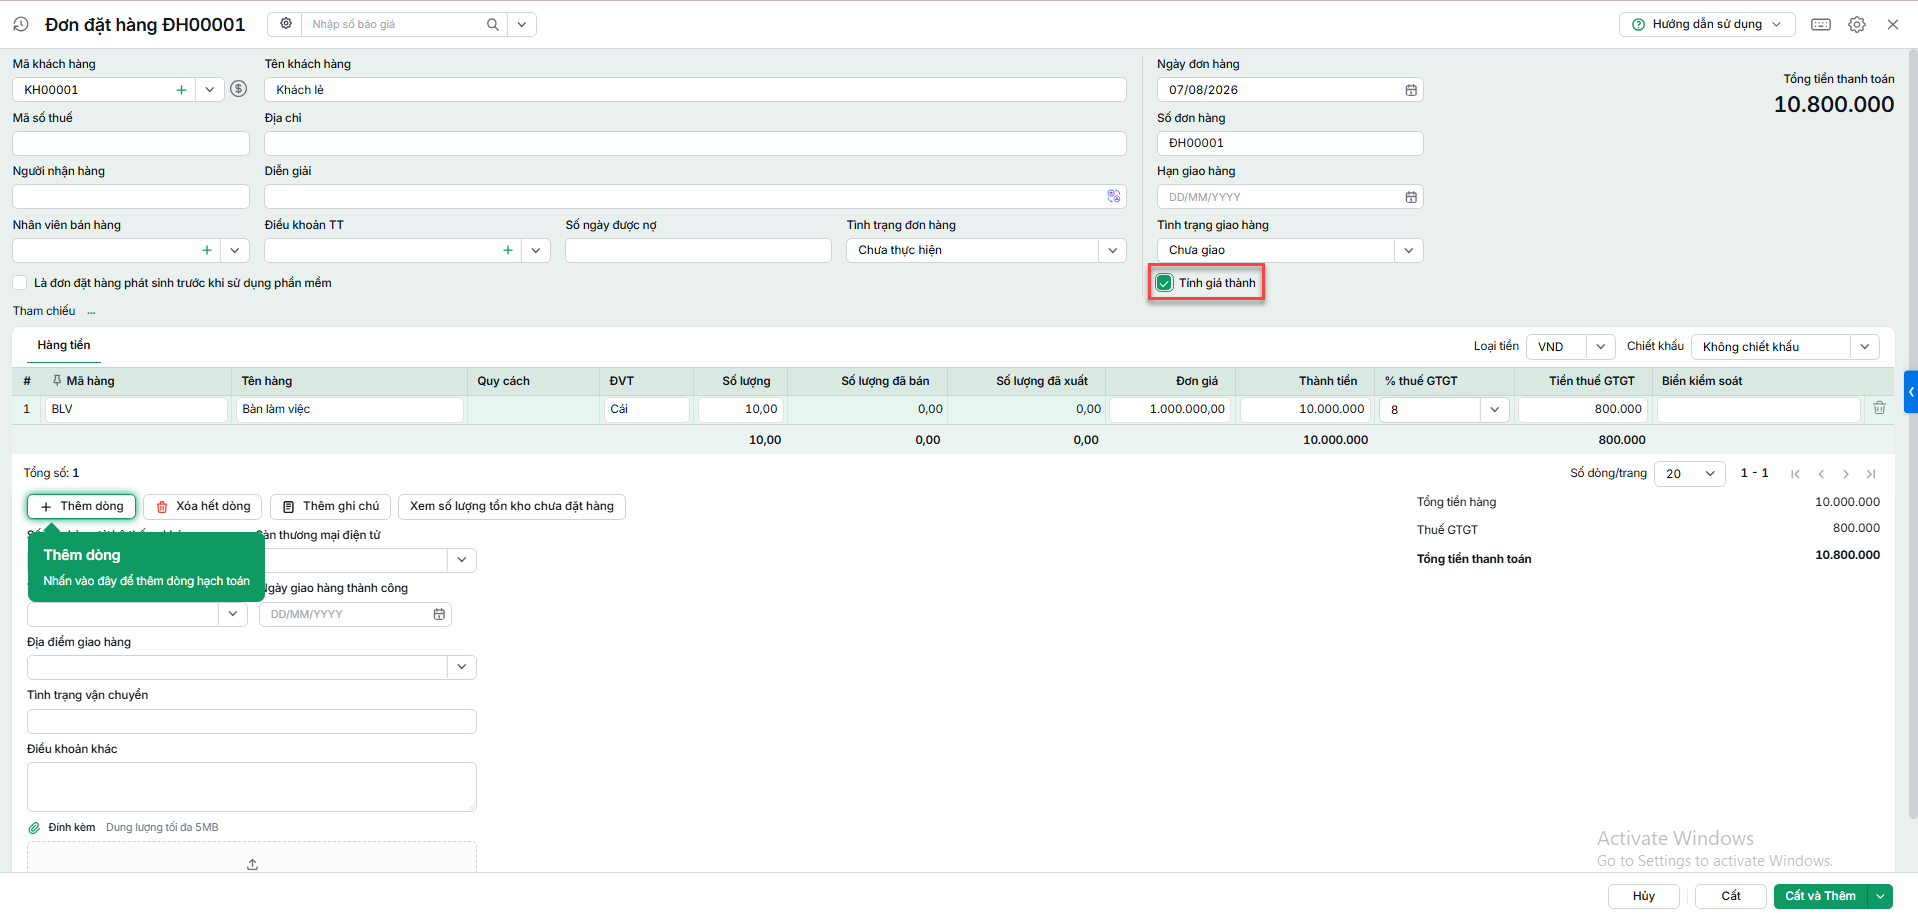The width and height of the screenshot is (1918, 915).
Task: Click the Tên khách hàng field Khách lẻ
Action: [695, 90]
